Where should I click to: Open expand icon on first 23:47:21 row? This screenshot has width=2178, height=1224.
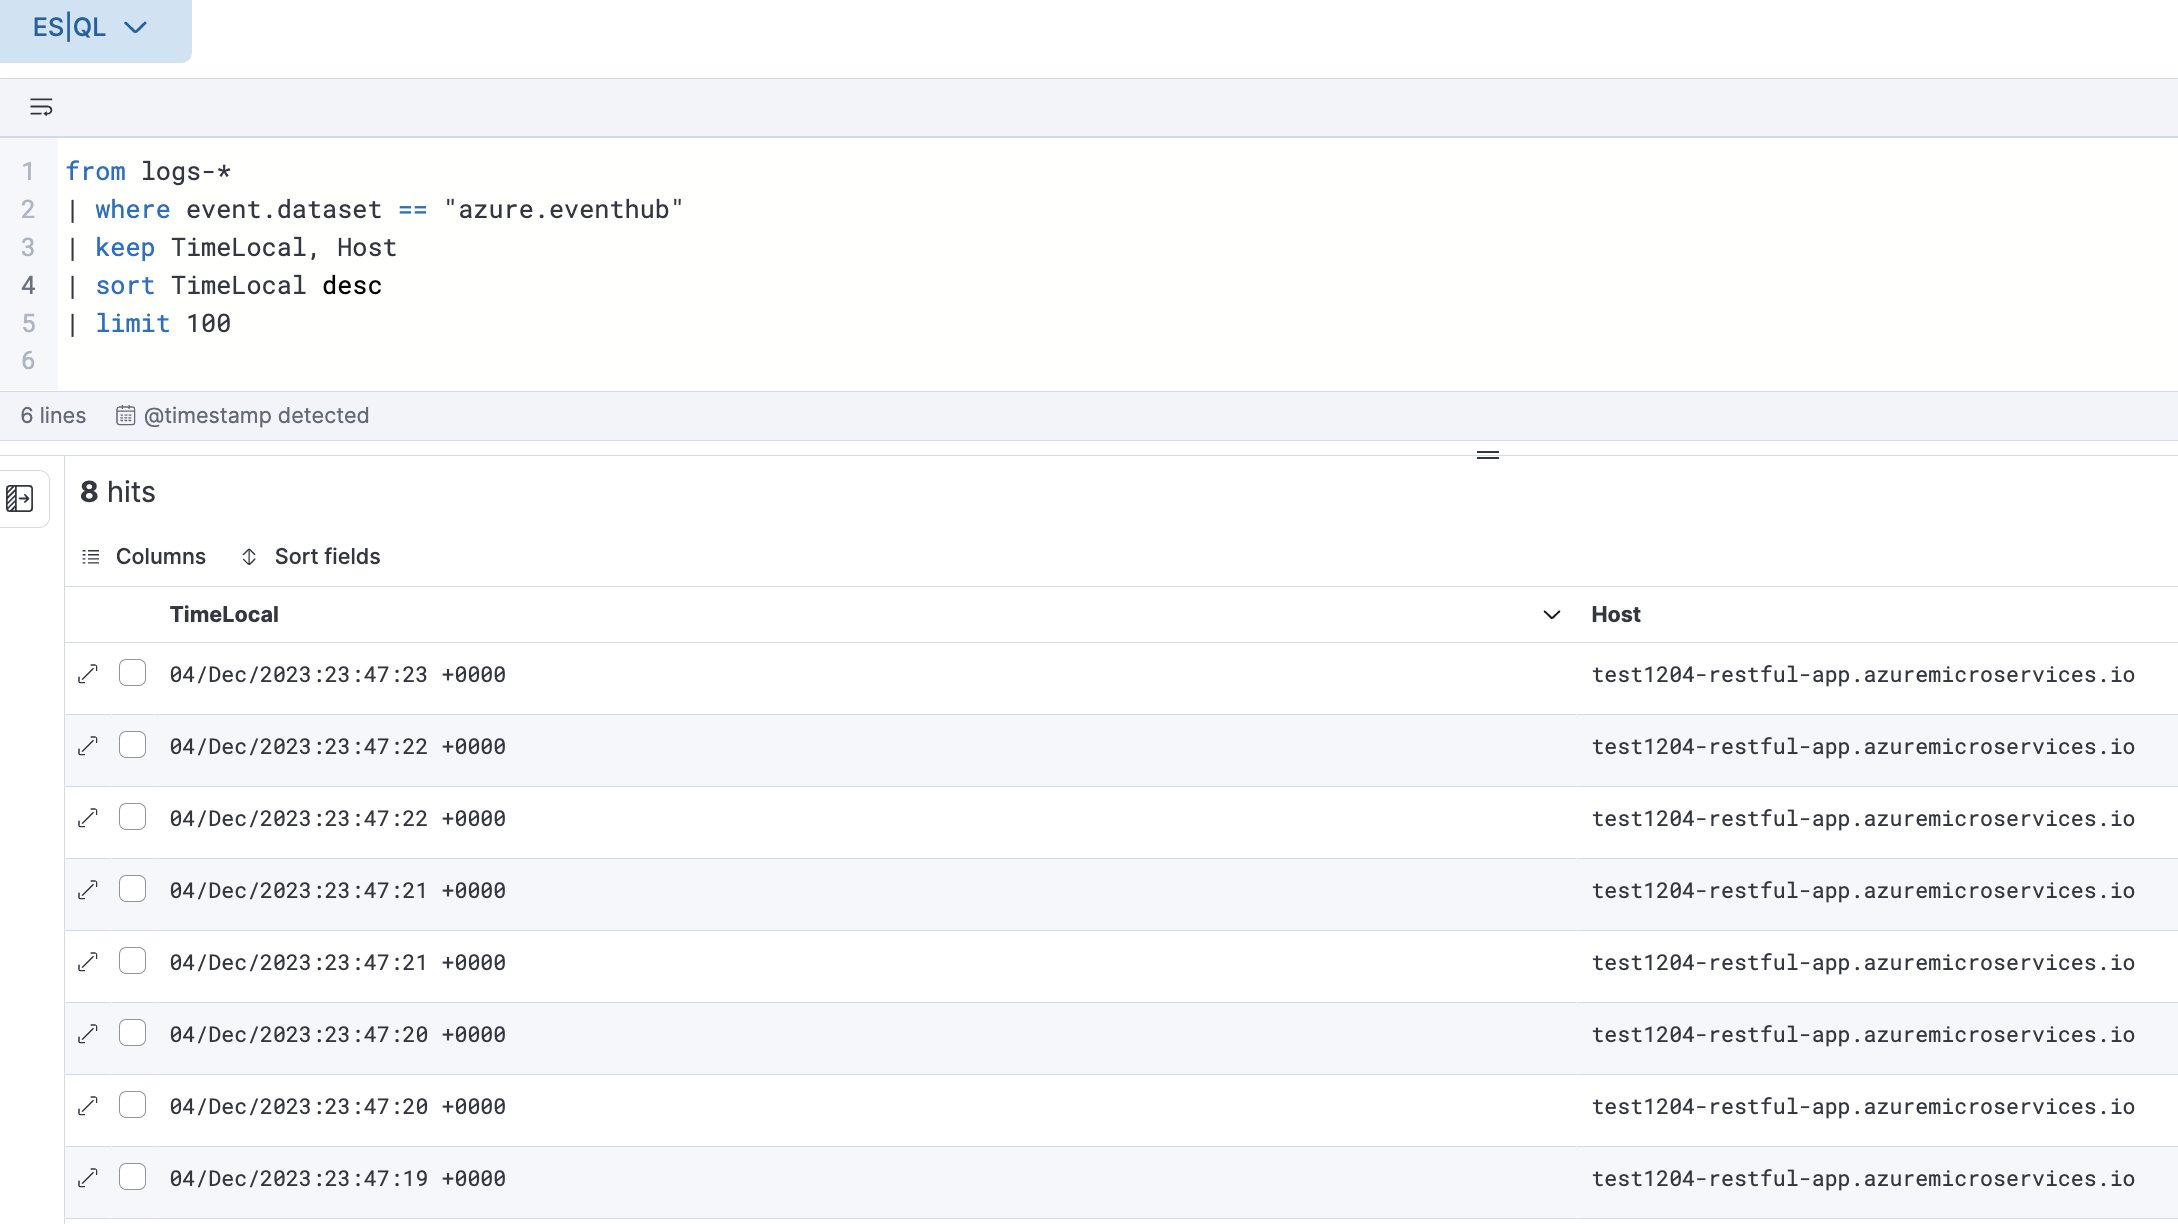(x=88, y=890)
